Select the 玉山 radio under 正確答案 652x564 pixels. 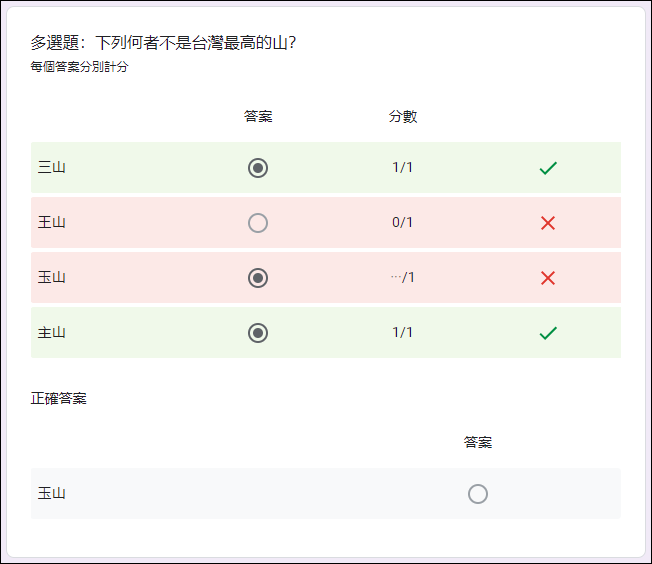478,494
